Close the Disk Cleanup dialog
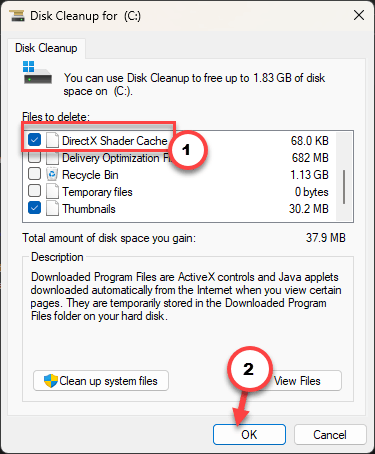The image size is (375, 454). point(359,15)
